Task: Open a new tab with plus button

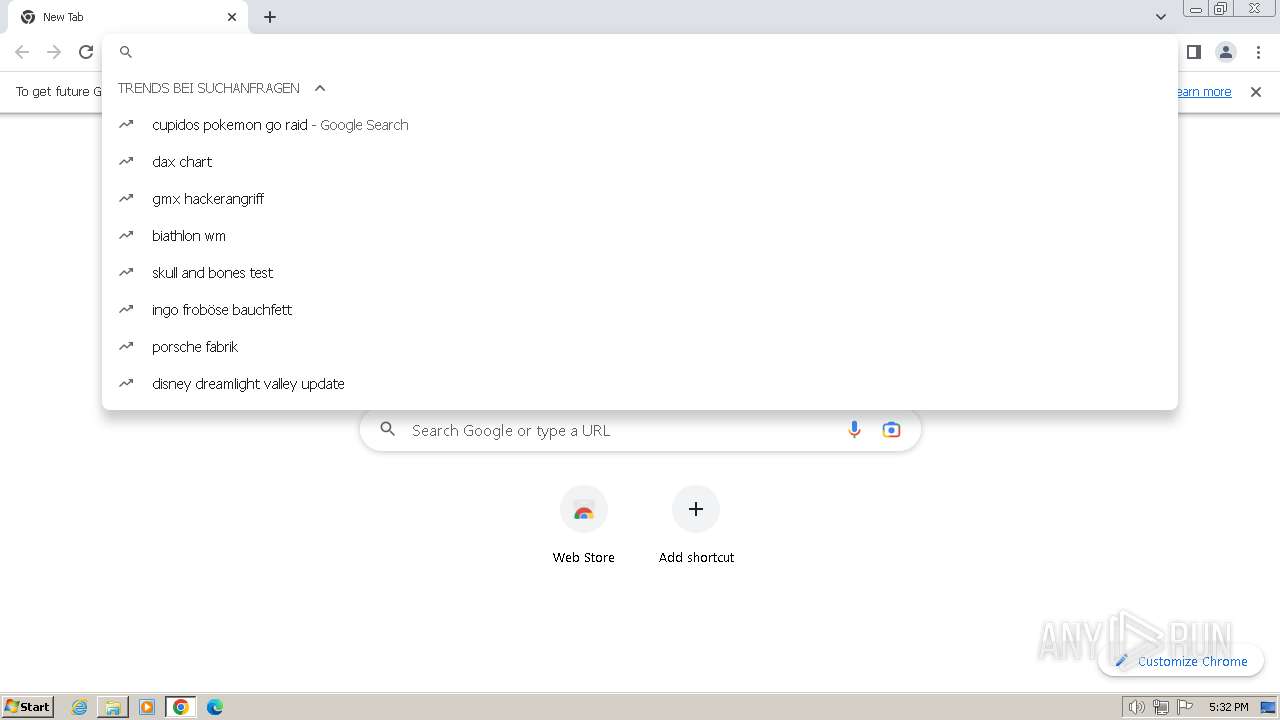Action: pos(270,17)
